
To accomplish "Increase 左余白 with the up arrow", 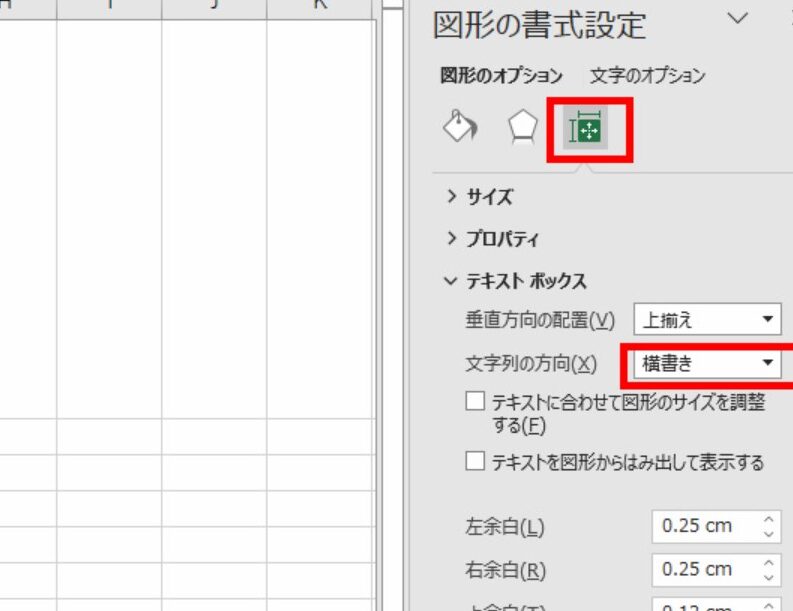I will pos(768,519).
